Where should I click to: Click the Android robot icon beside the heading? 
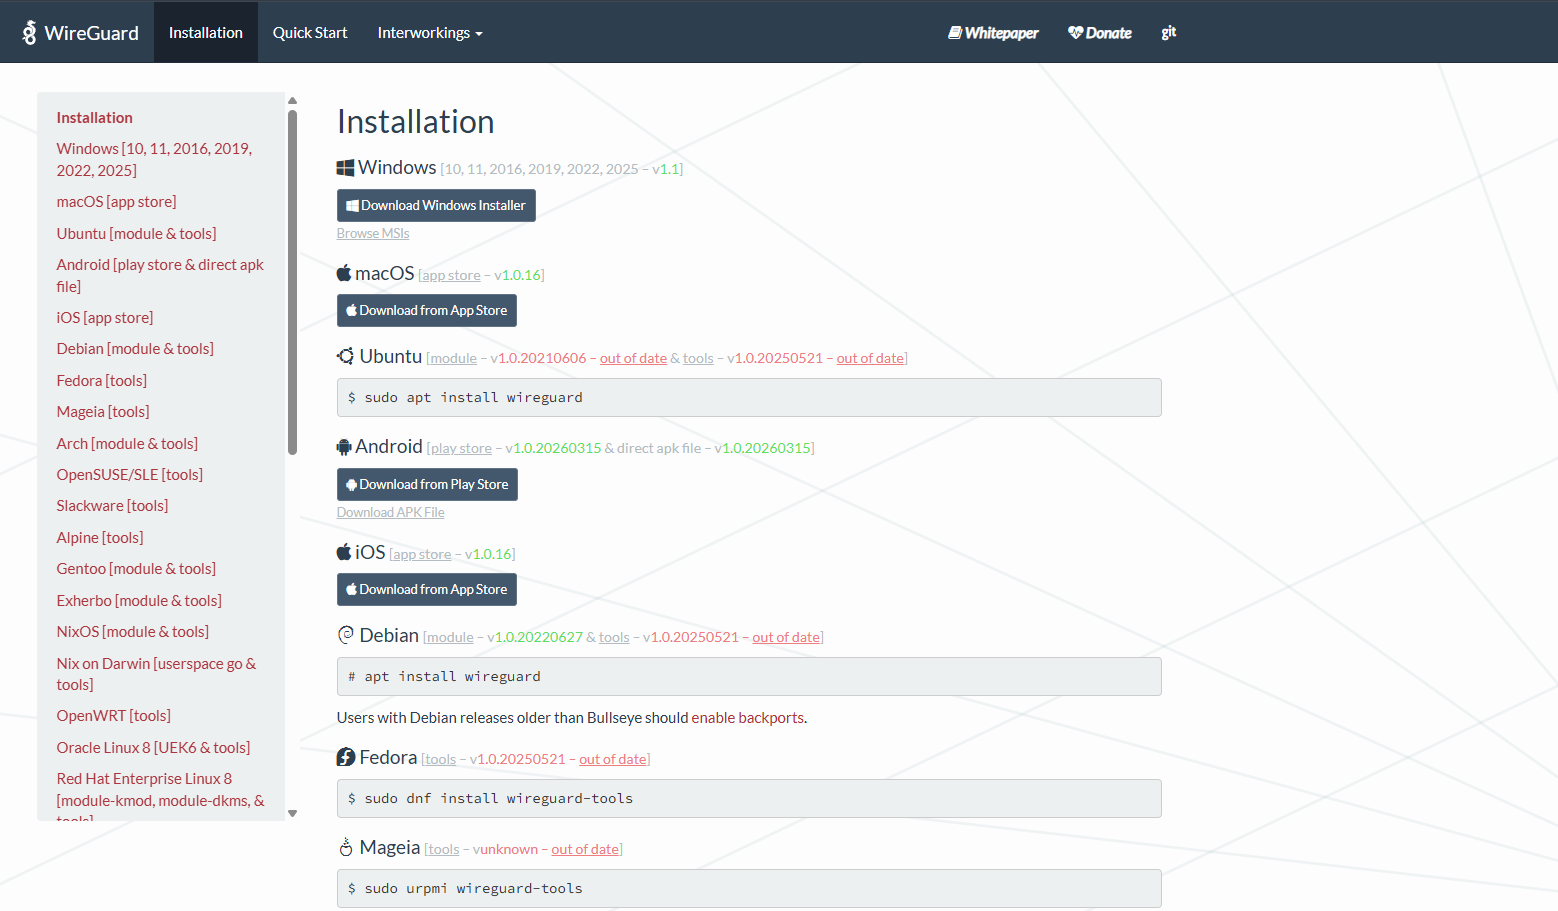[x=344, y=447]
